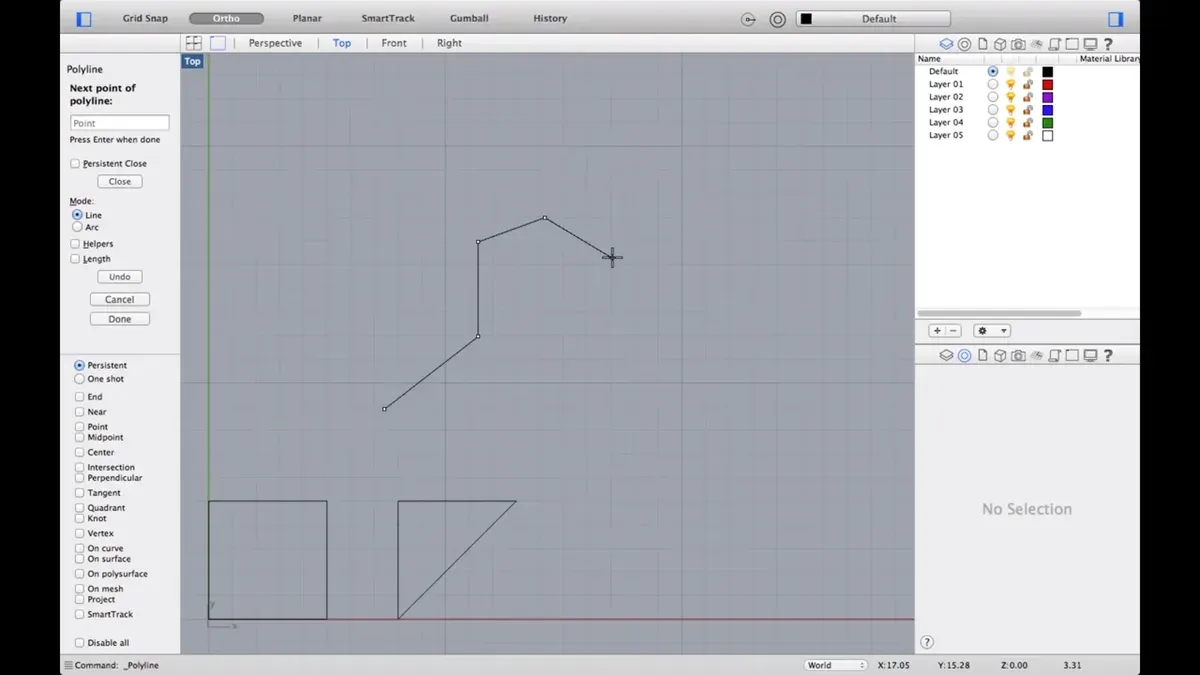Enable the Midpoint object snap checkbox
The width and height of the screenshot is (1200, 675).
[x=79, y=437]
